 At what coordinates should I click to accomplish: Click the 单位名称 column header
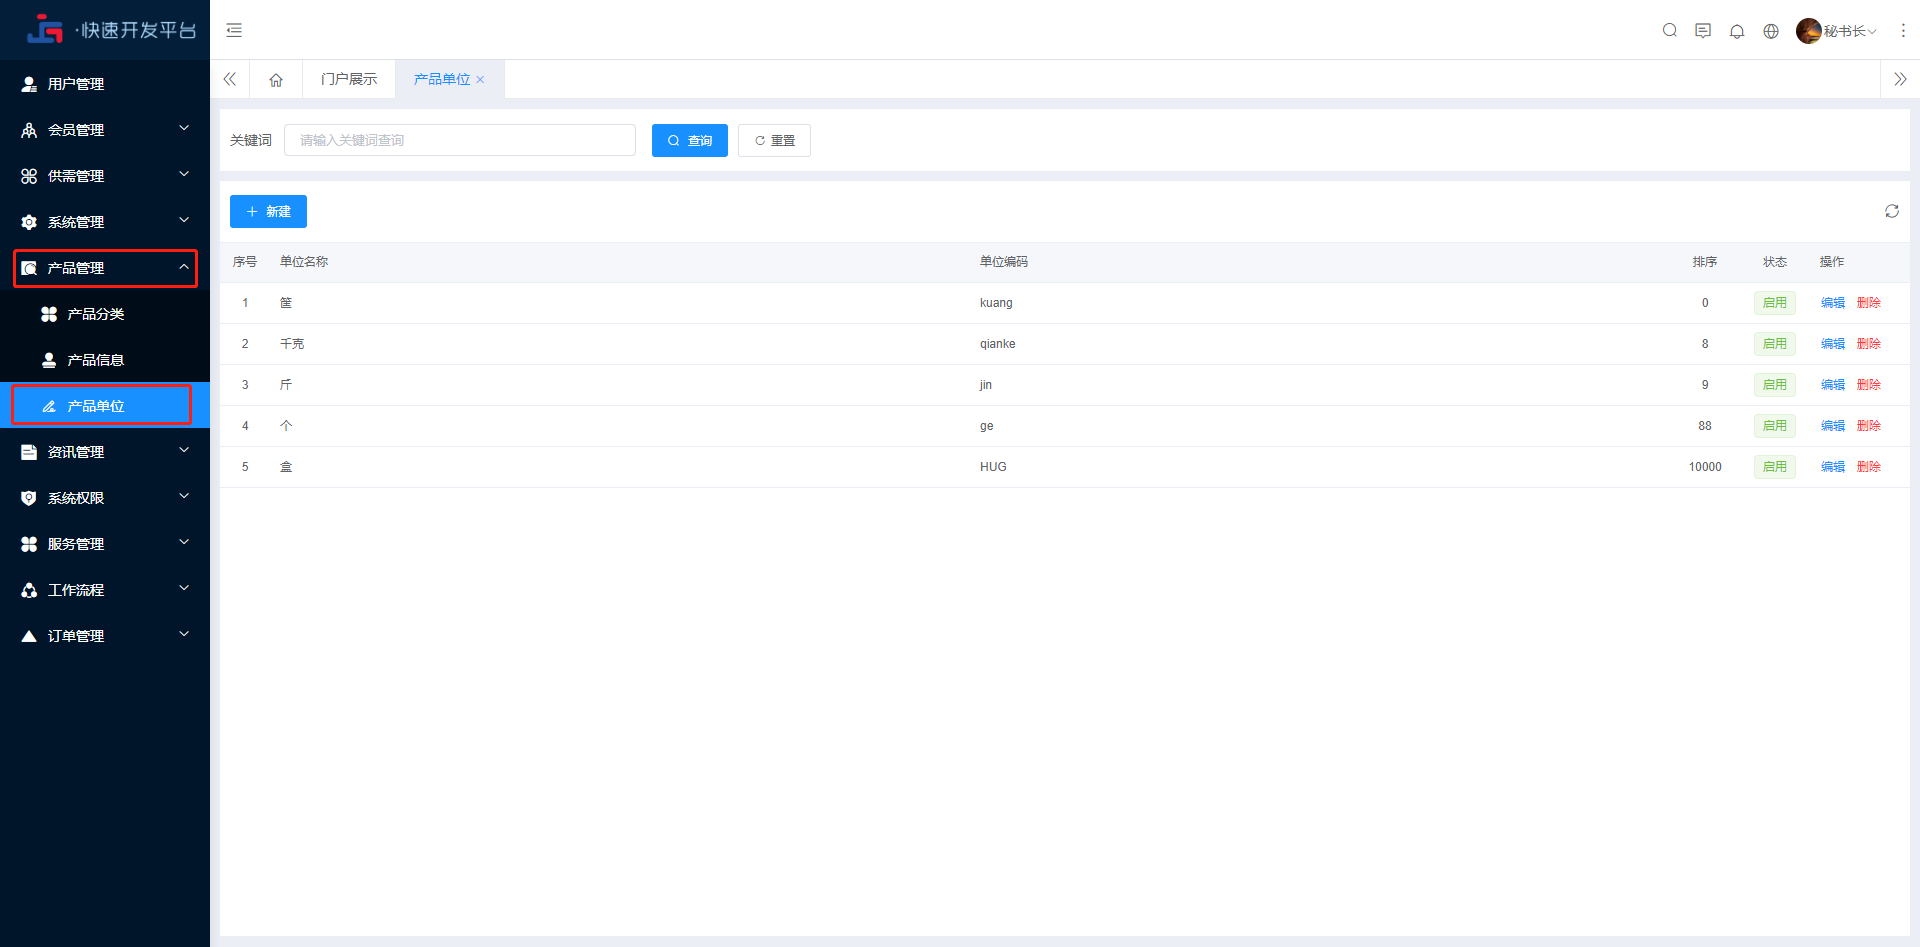[304, 262]
